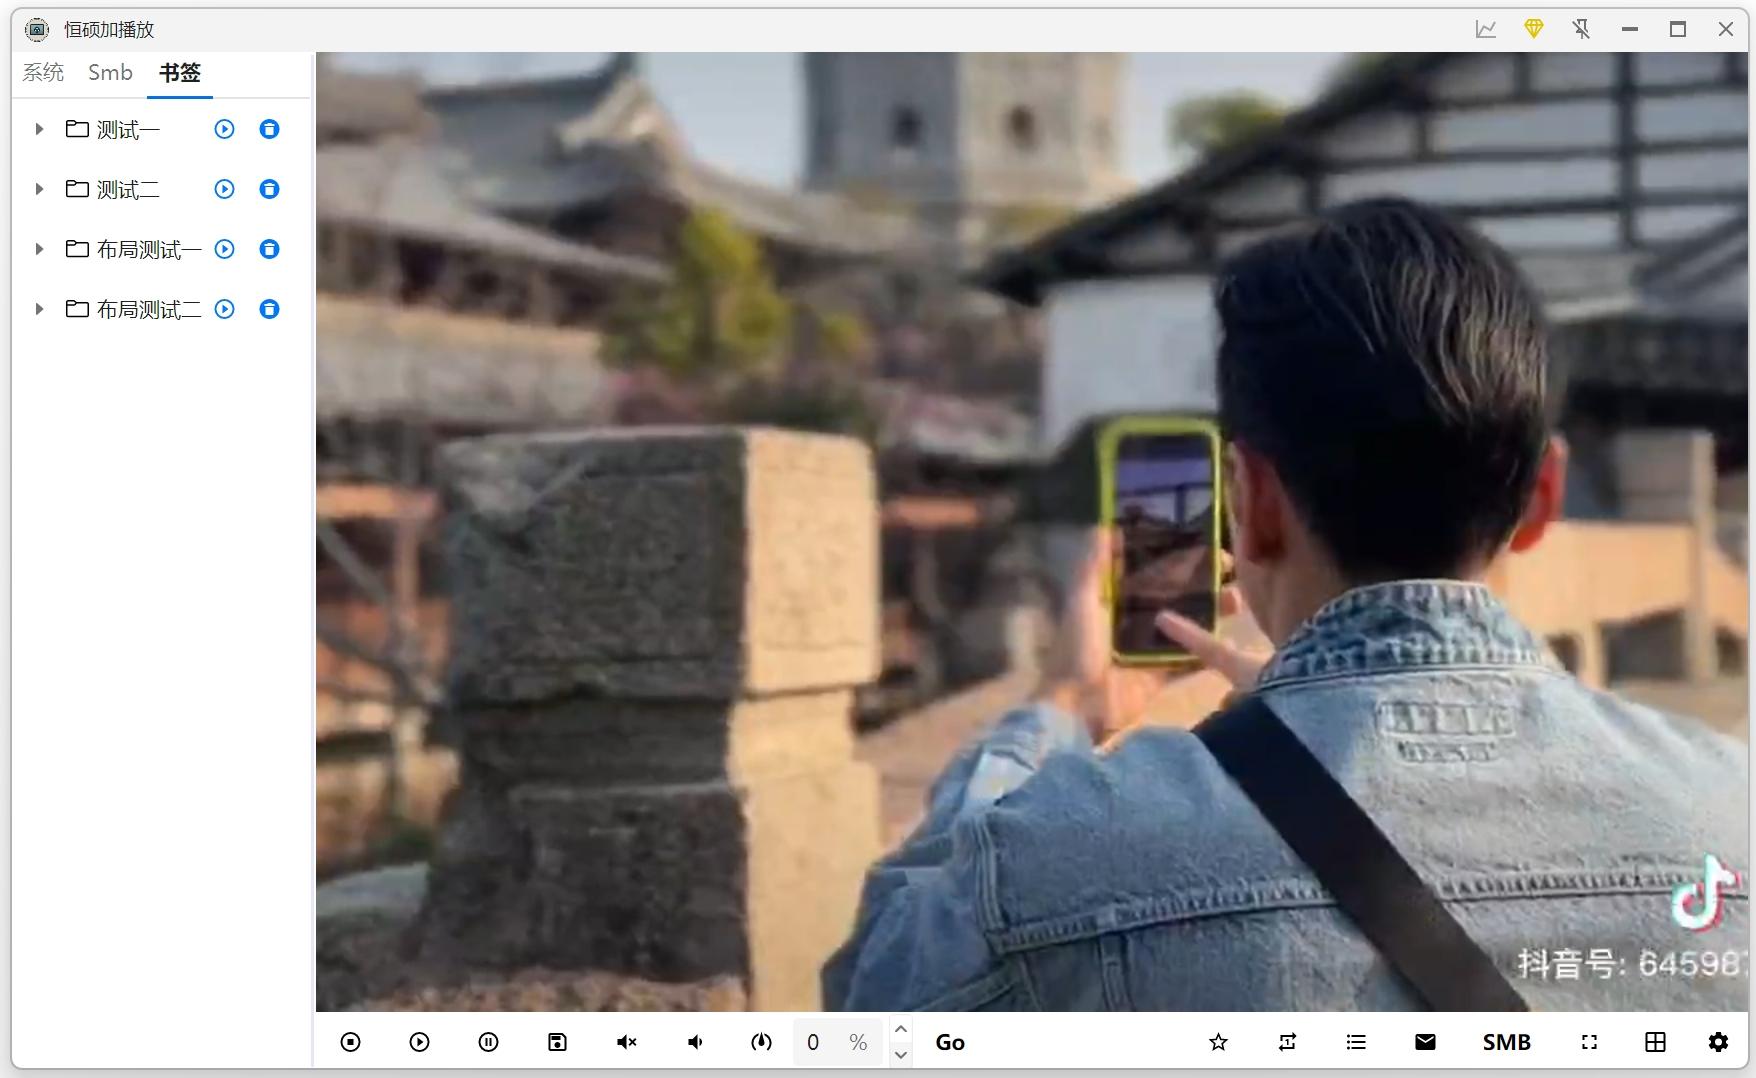Click the Go button

[950, 1042]
